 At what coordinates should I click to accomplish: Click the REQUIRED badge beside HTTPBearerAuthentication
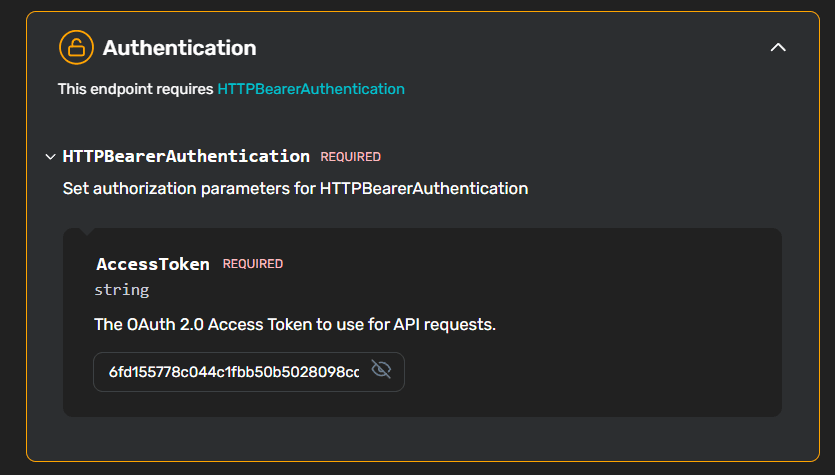350,157
